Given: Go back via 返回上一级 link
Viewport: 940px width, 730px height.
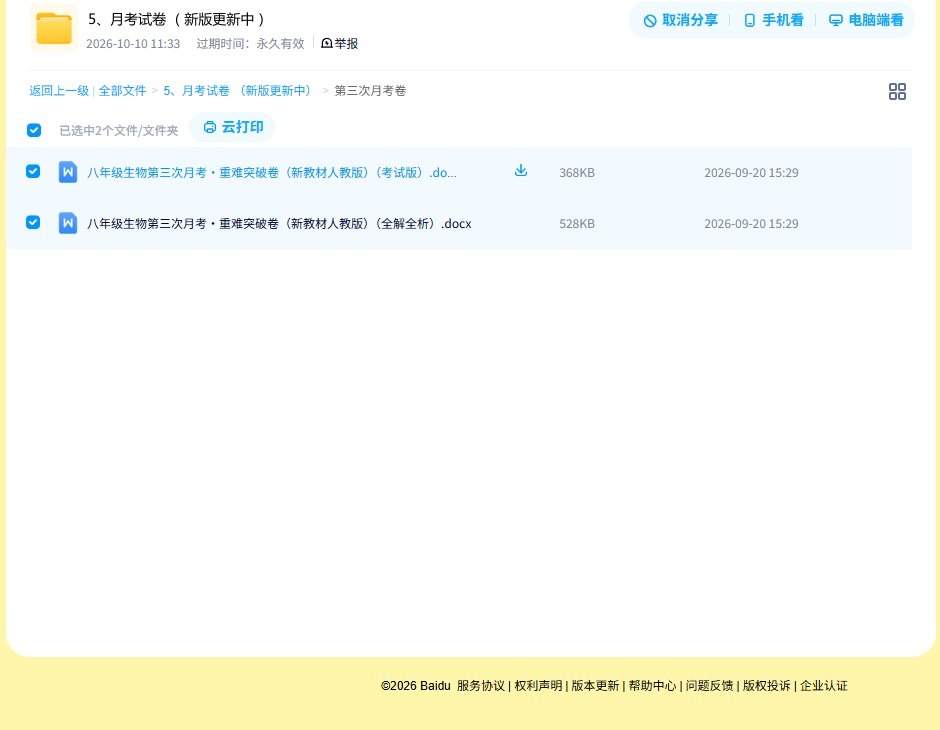Looking at the screenshot, I should (x=59, y=91).
